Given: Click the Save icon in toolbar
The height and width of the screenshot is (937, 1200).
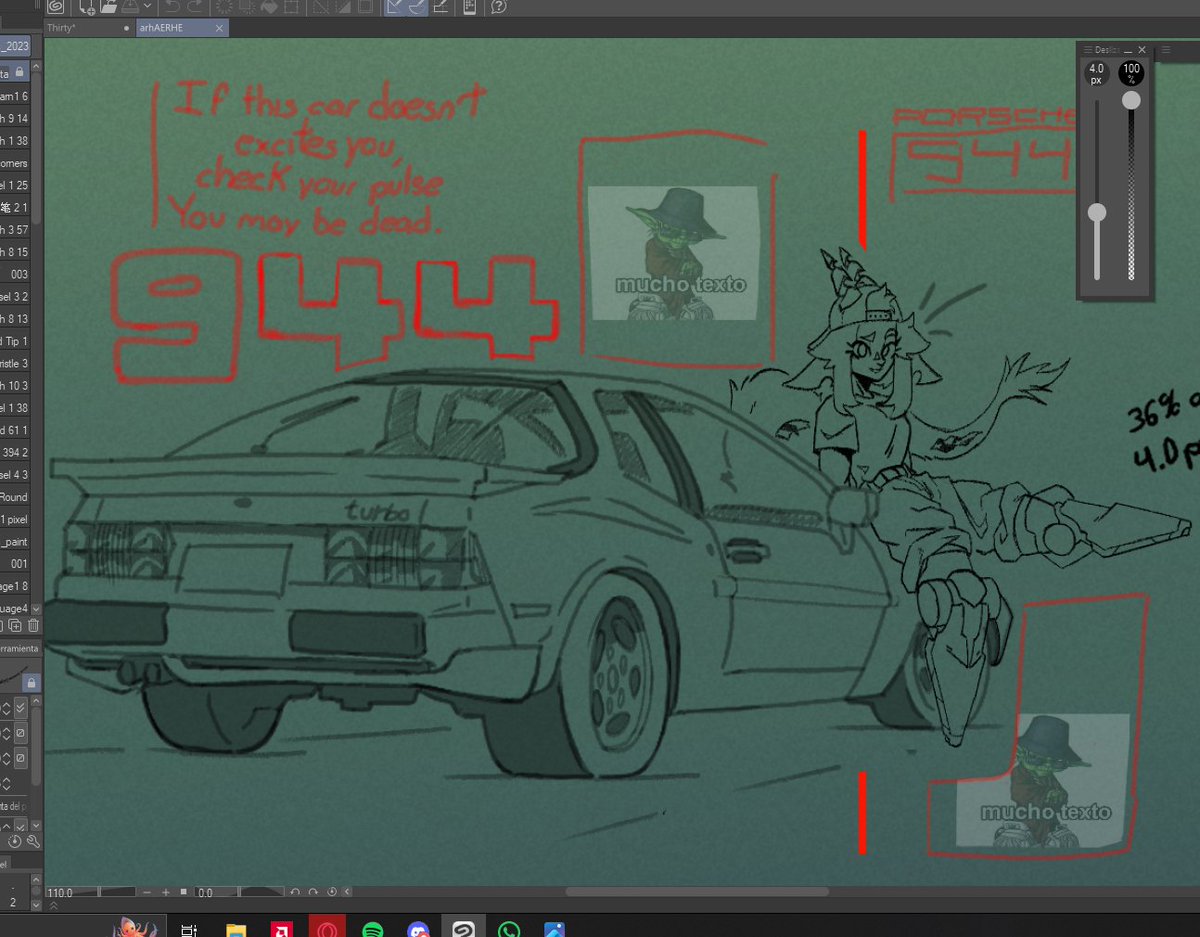Looking at the screenshot, I should pyautogui.click(x=130, y=7).
